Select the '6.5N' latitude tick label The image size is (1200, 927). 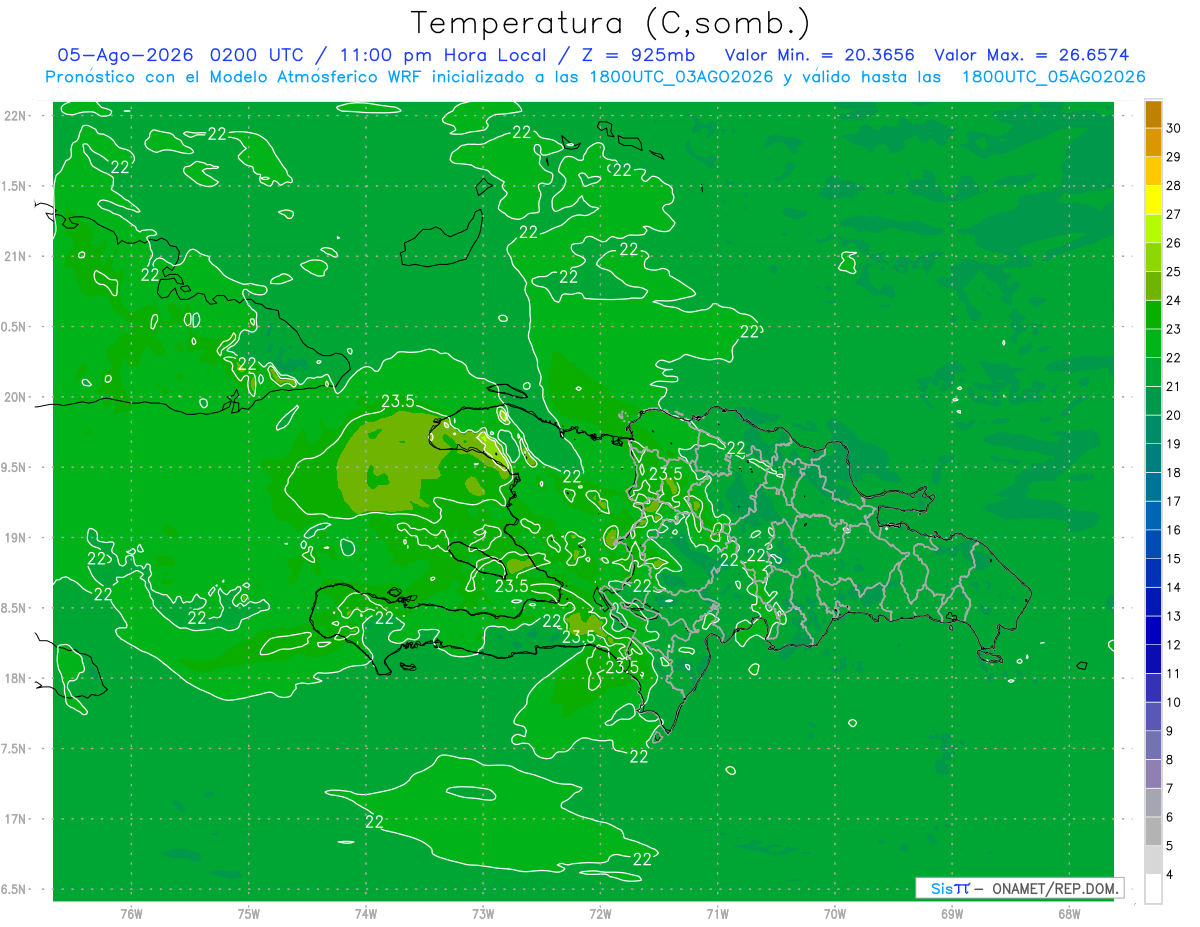(14, 889)
